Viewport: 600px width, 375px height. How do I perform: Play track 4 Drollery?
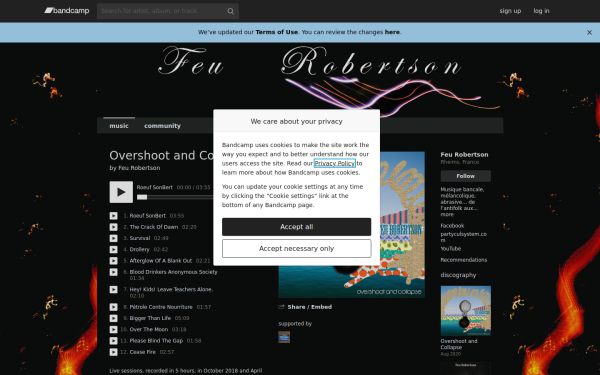[114, 249]
